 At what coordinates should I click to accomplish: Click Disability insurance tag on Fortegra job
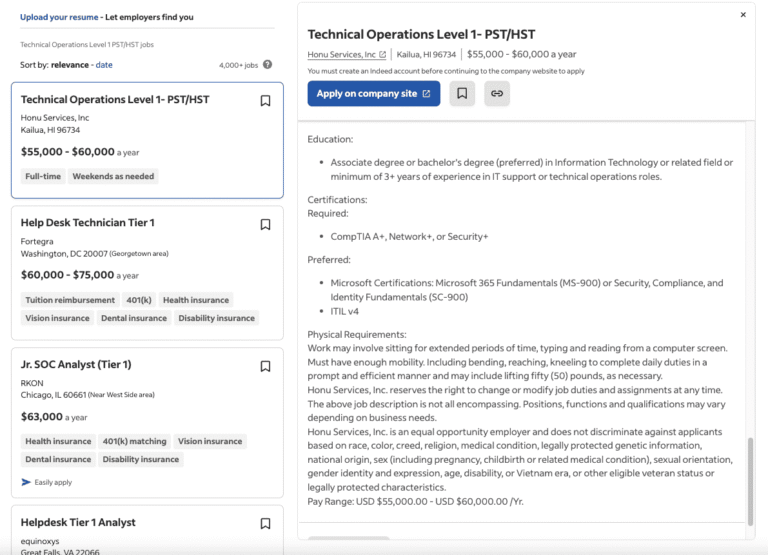click(216, 318)
